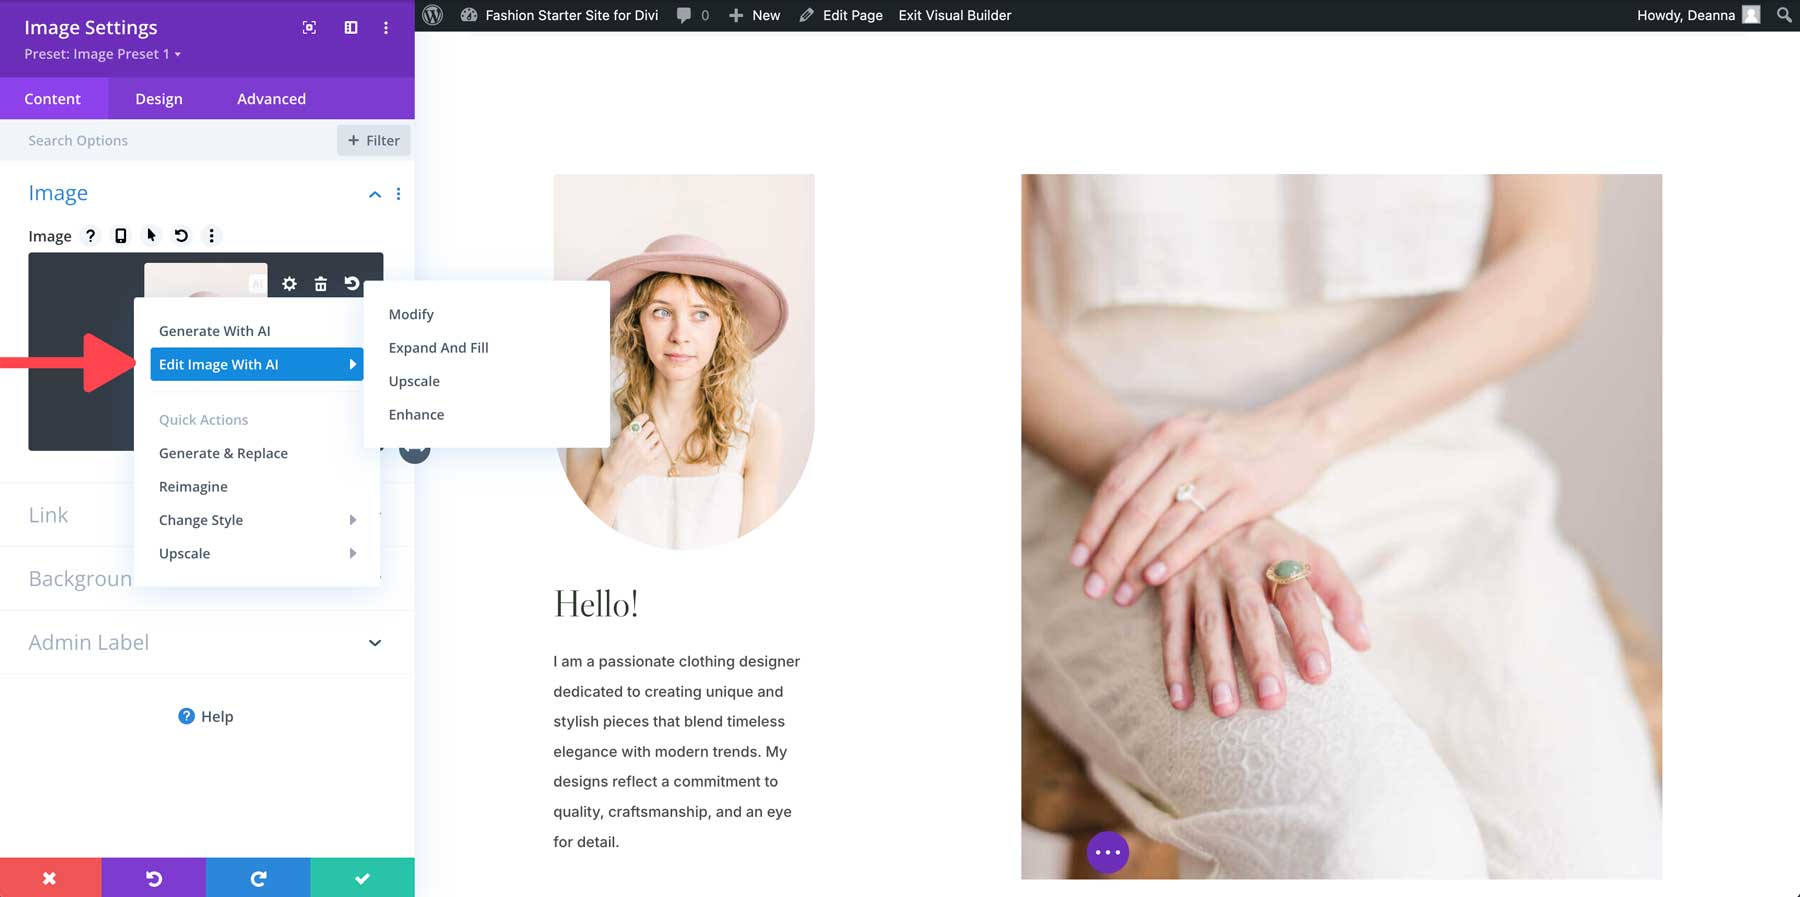Click the gear icon on image preview
This screenshot has height=897, width=1800.
coord(289,284)
